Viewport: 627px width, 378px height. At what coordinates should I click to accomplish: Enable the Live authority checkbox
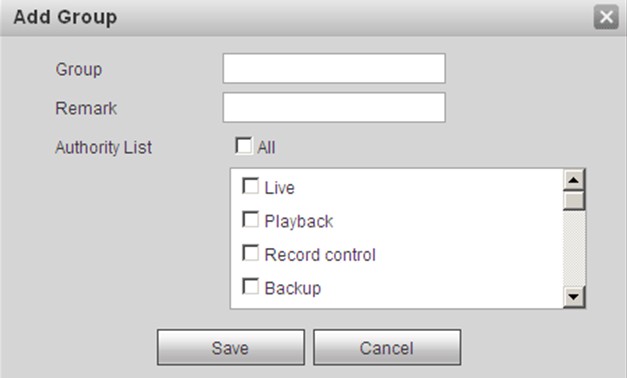[x=251, y=186]
